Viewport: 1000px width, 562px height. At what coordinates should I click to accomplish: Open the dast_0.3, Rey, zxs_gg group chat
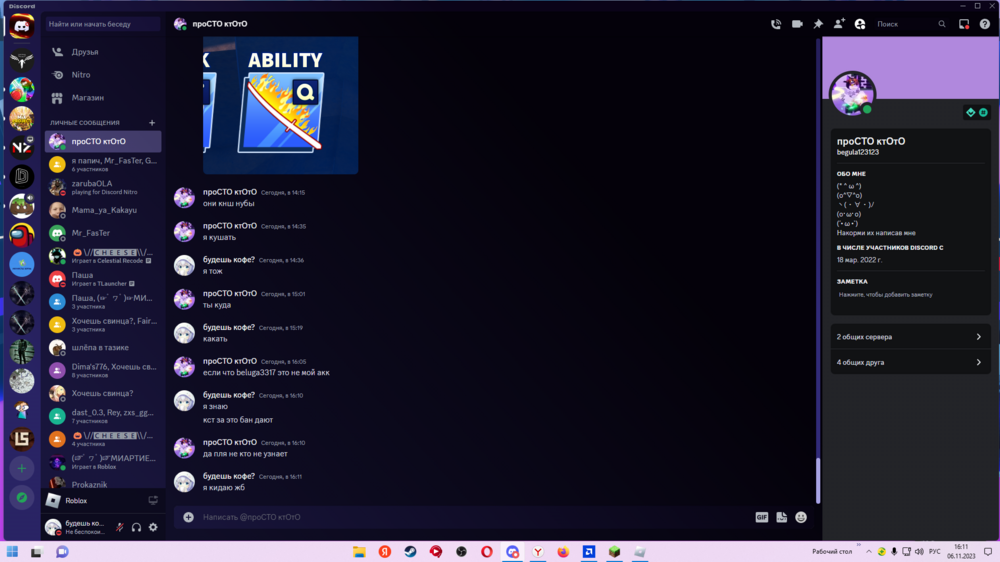103,417
